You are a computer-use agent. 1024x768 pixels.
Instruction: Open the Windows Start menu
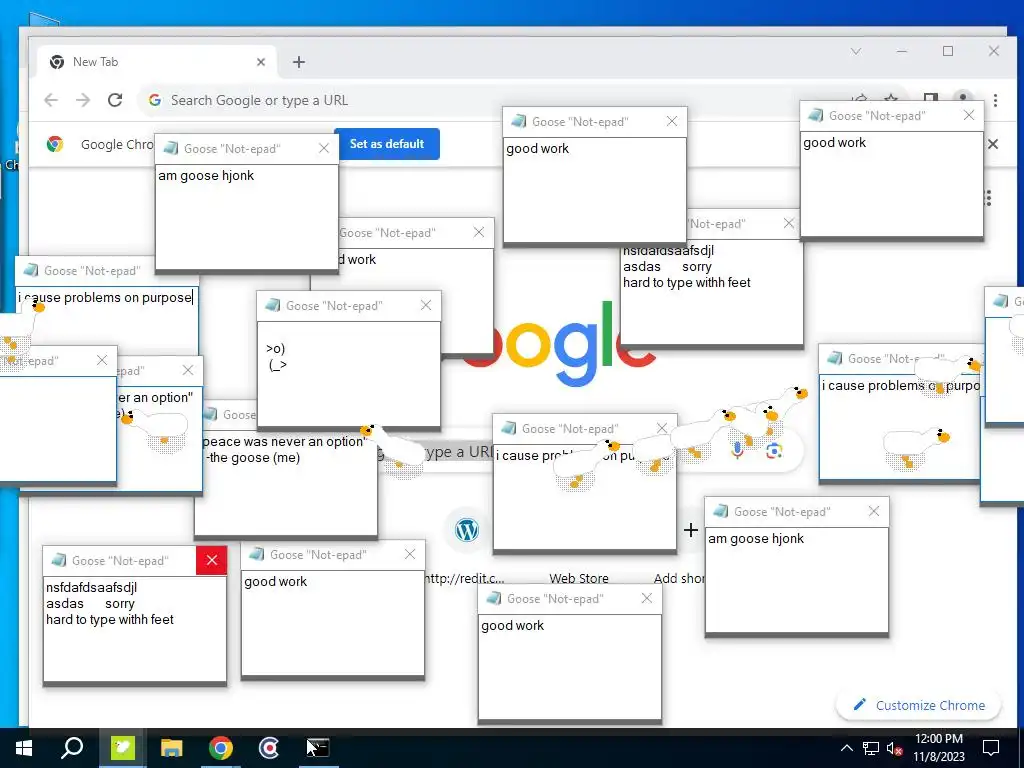tap(24, 748)
